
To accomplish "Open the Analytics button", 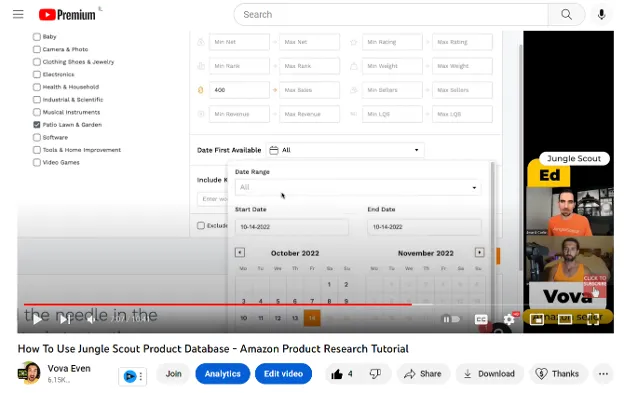I will click(x=222, y=374).
